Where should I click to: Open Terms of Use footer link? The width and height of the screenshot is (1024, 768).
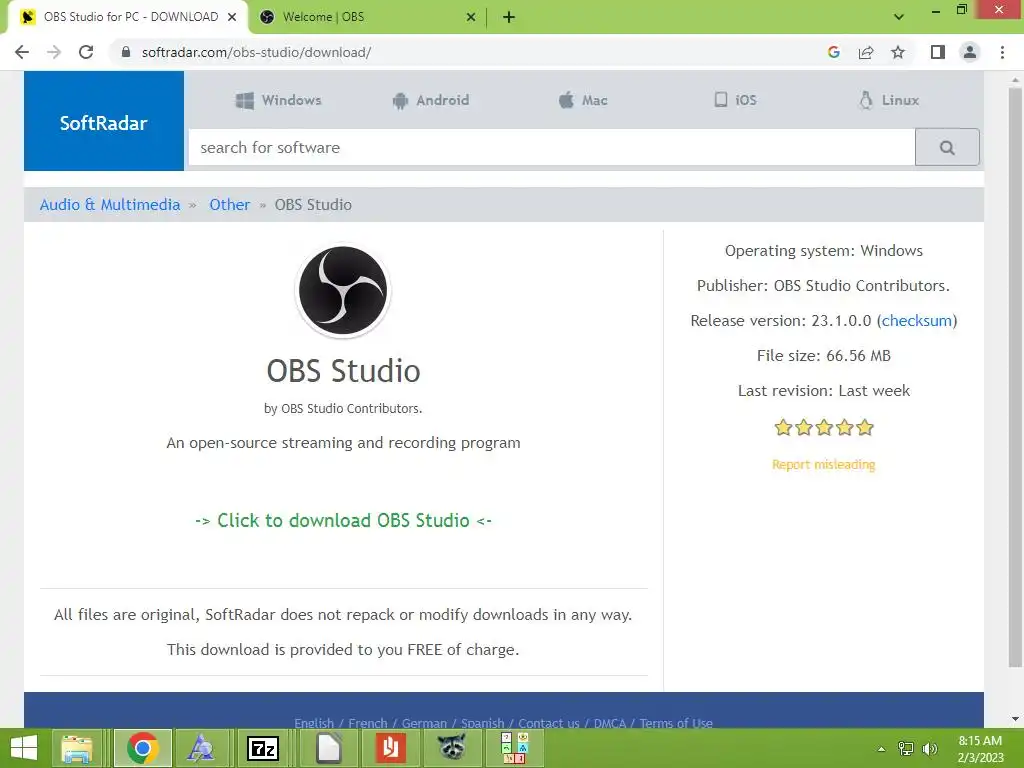676,723
